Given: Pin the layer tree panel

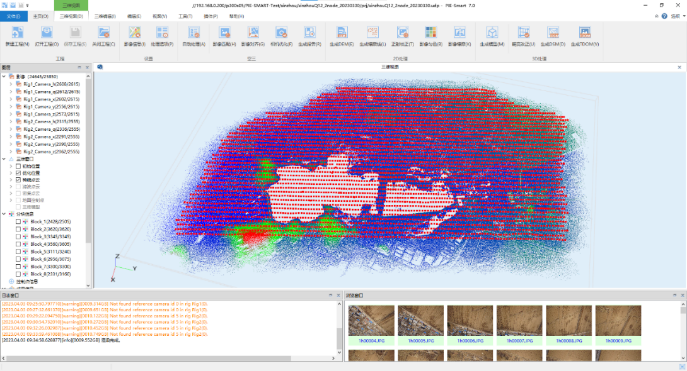Looking at the screenshot, I should click(79, 67).
